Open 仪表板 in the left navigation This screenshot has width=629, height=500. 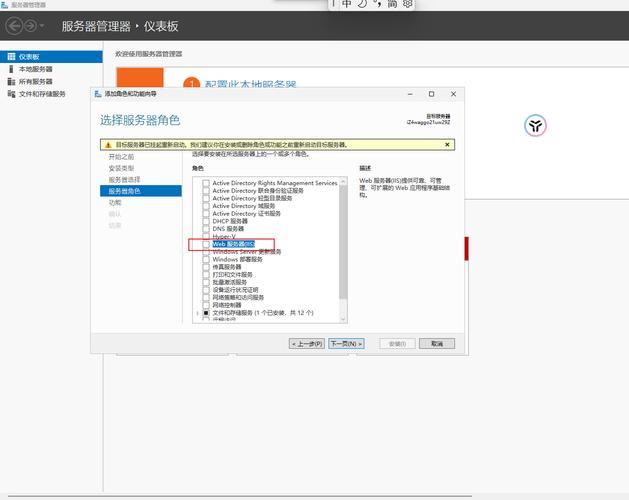point(51,57)
